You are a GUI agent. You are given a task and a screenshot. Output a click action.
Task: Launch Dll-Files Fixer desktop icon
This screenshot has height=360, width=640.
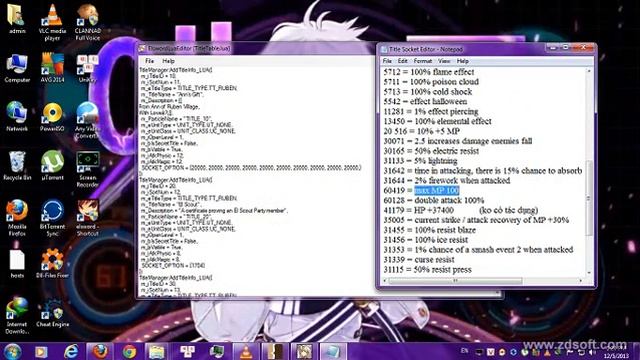[52, 264]
